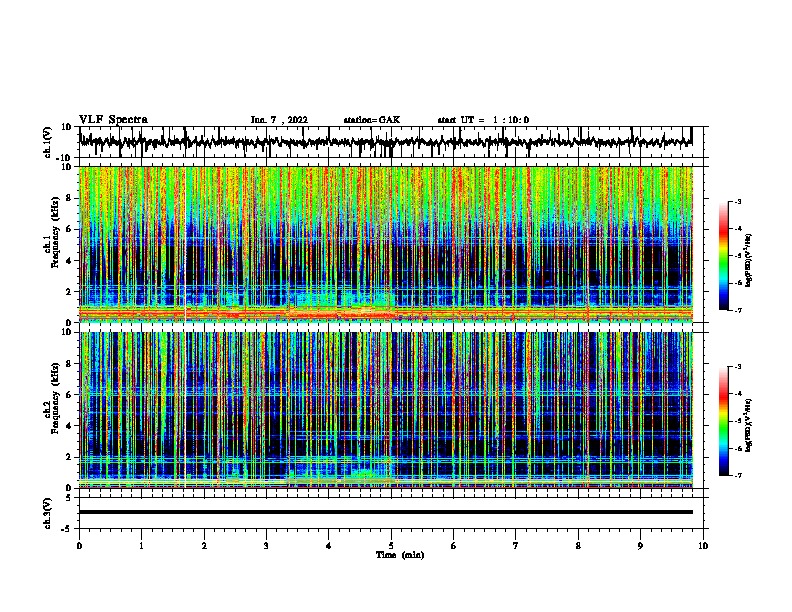
Task: Select the "station=GAK" header text
Action: (372, 120)
